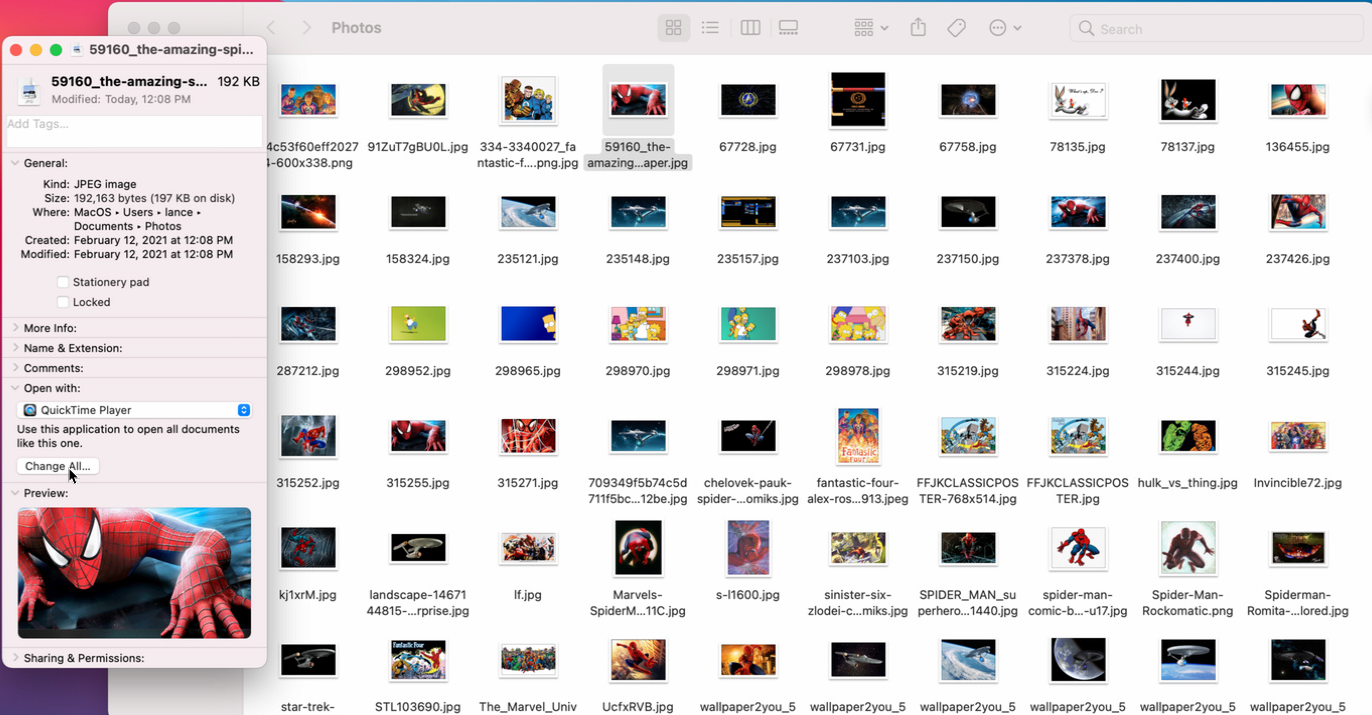1372x715 pixels.
Task: Select the lf.jpg thumbnail
Action: point(528,548)
